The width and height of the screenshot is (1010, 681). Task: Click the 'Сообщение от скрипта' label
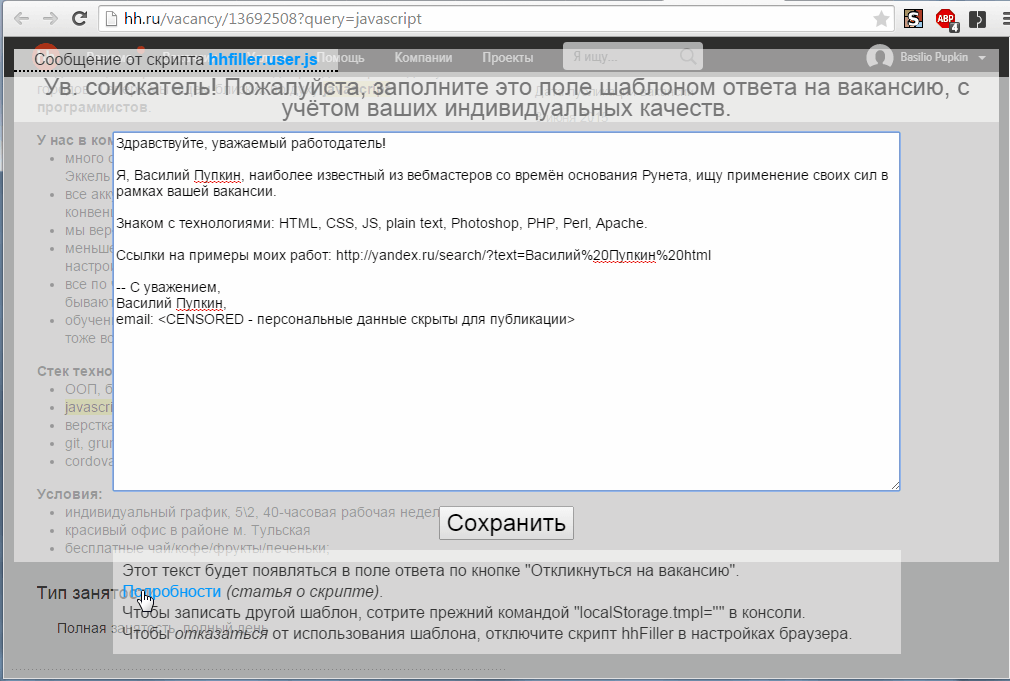[119, 59]
